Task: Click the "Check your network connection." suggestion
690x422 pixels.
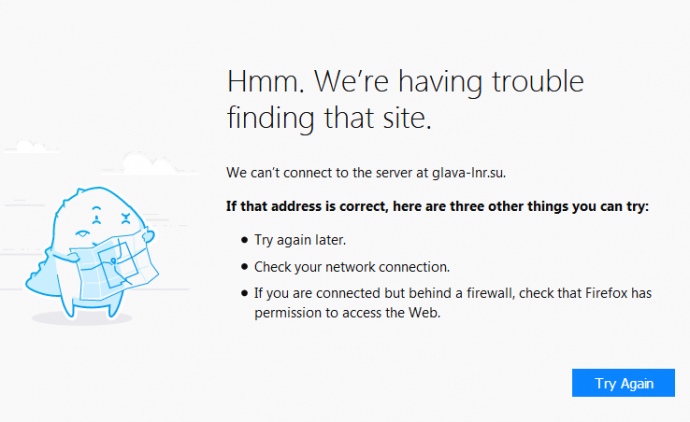Action: coord(351,267)
